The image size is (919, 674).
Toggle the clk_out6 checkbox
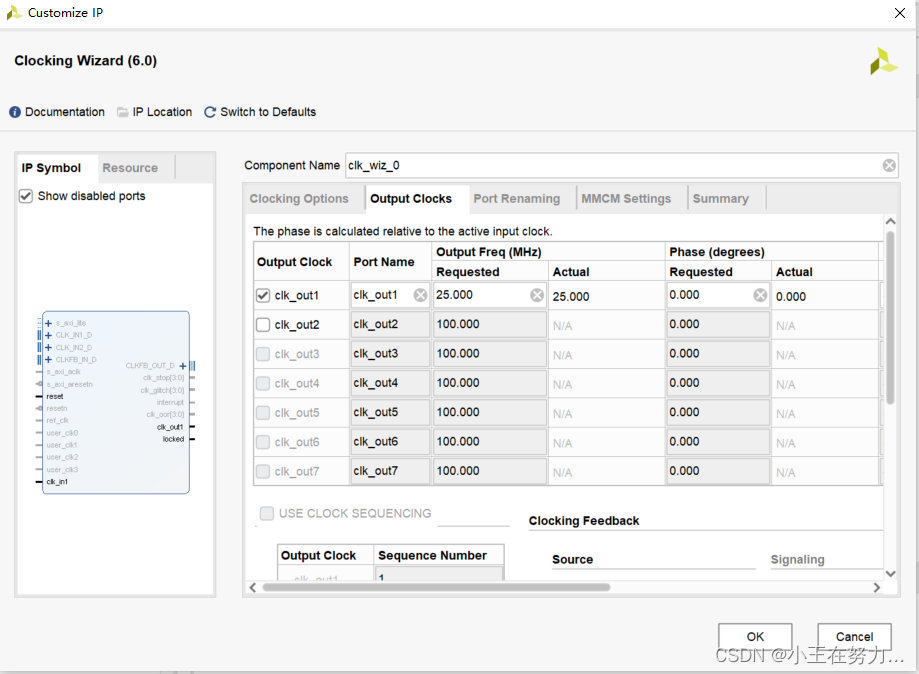point(263,442)
